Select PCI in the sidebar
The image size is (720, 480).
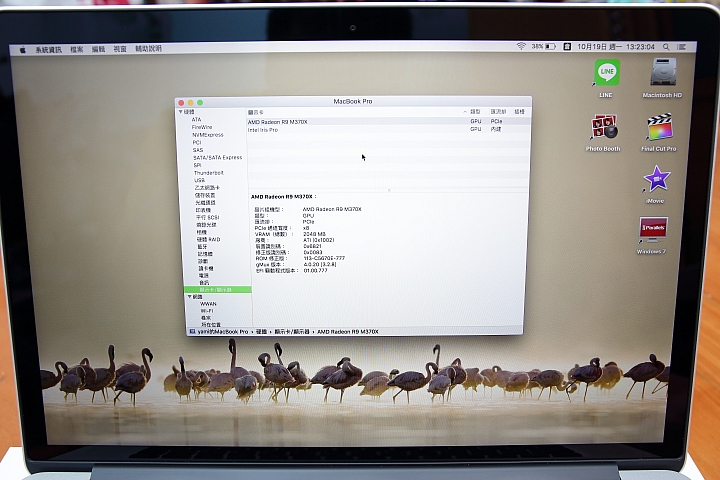(197, 142)
